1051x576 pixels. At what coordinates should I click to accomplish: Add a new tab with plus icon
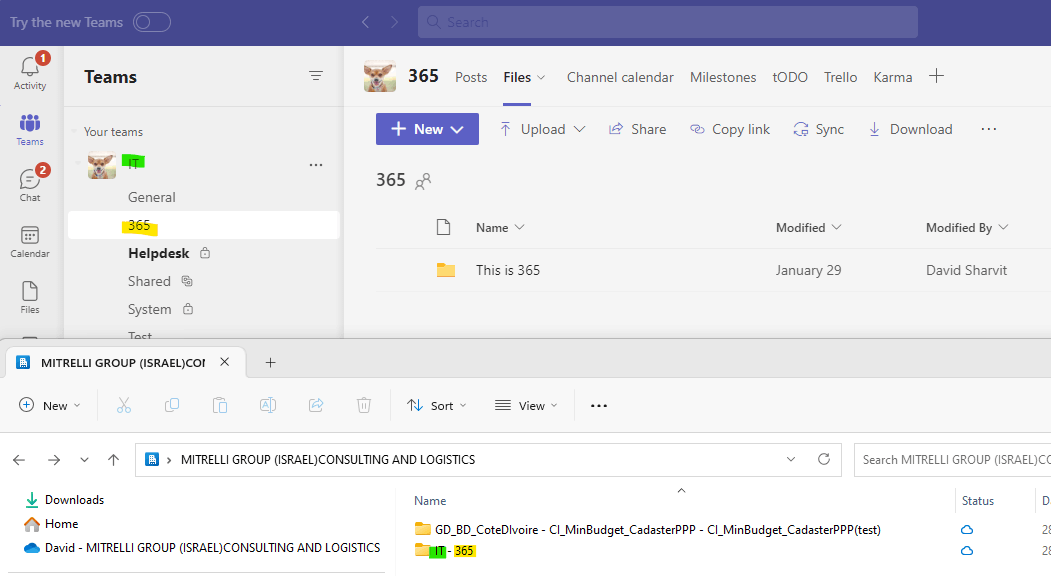click(x=936, y=76)
